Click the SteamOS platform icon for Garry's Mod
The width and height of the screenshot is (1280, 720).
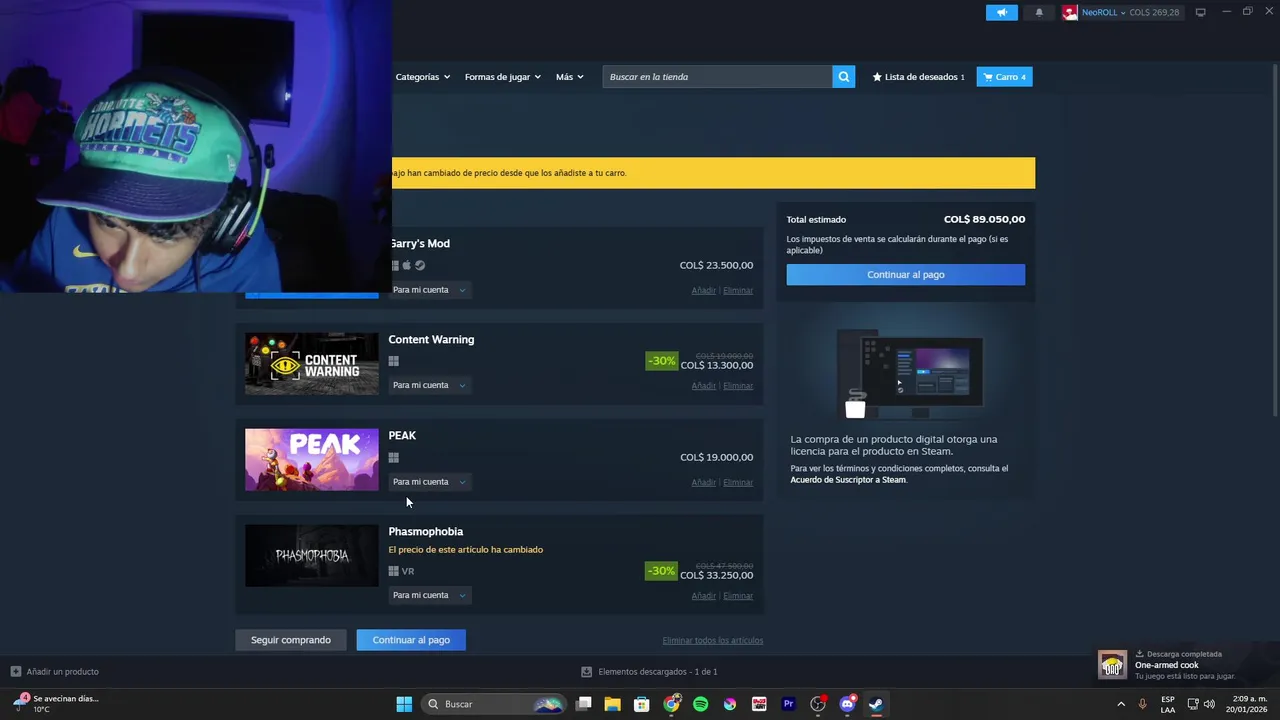420,265
